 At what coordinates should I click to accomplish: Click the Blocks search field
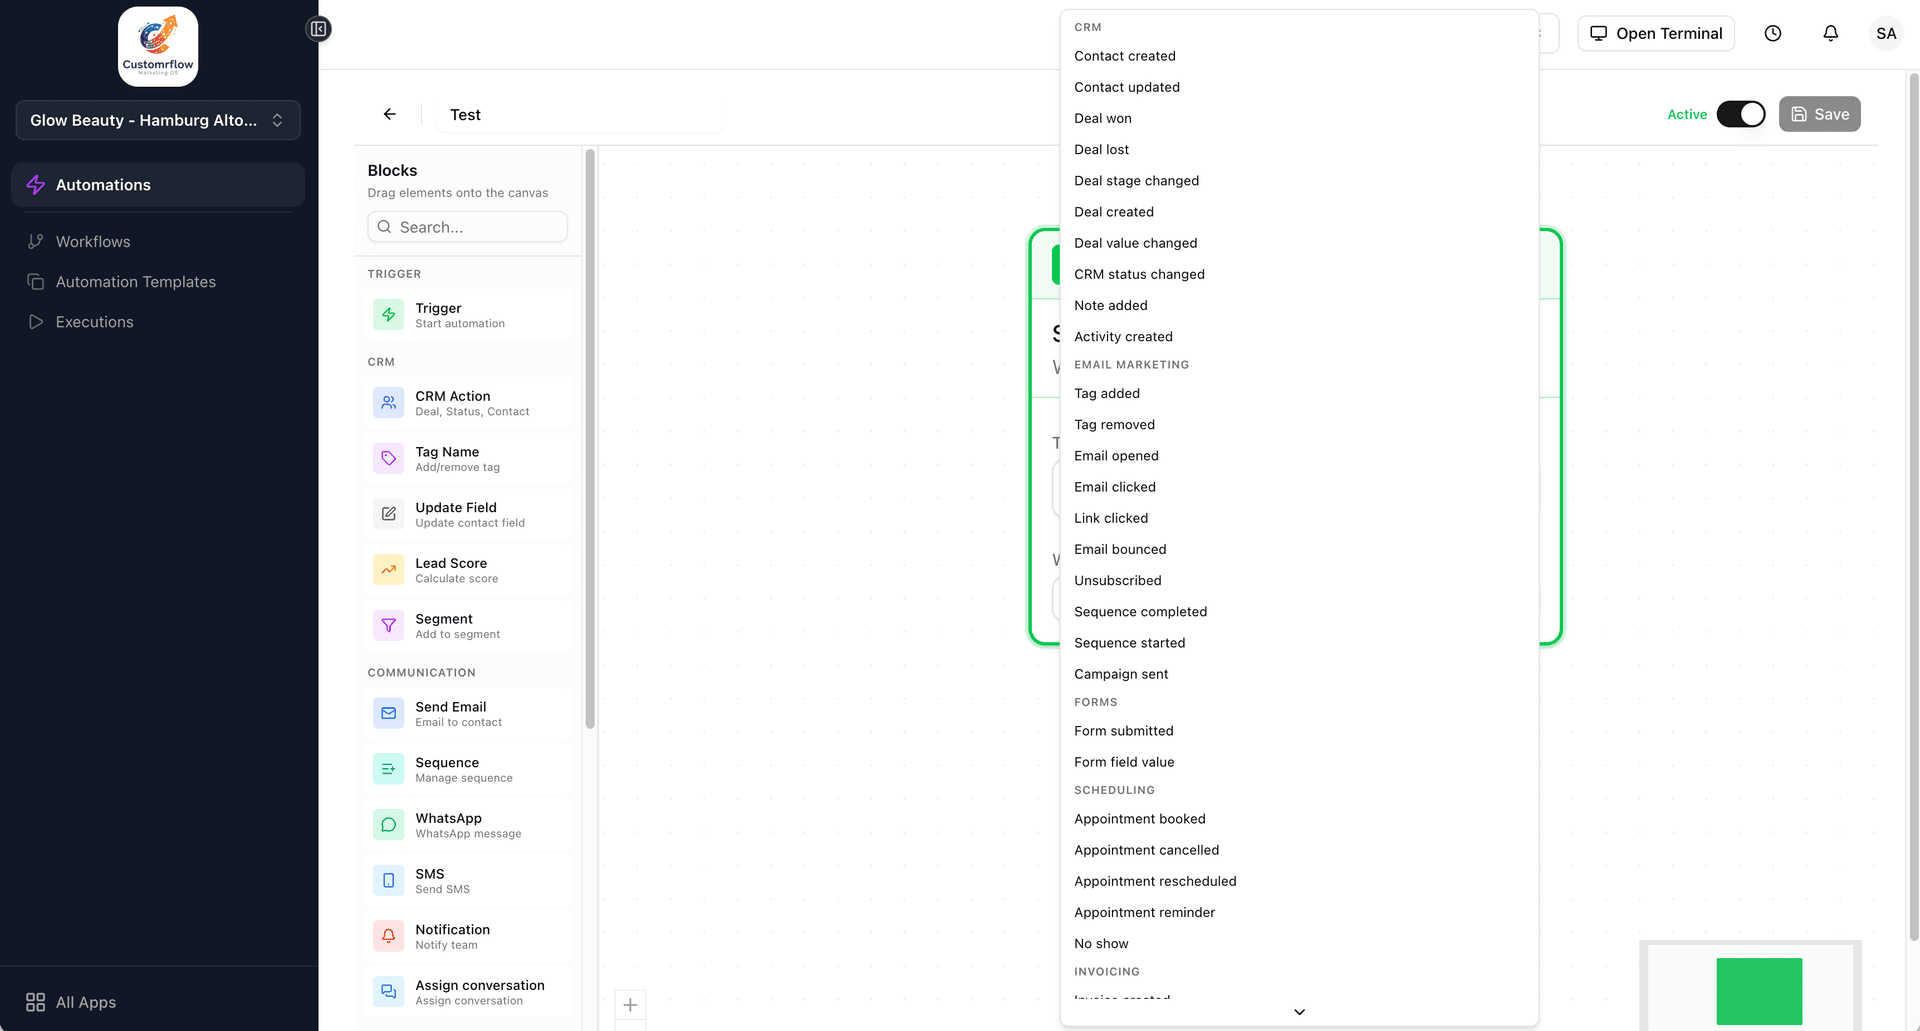pos(467,227)
